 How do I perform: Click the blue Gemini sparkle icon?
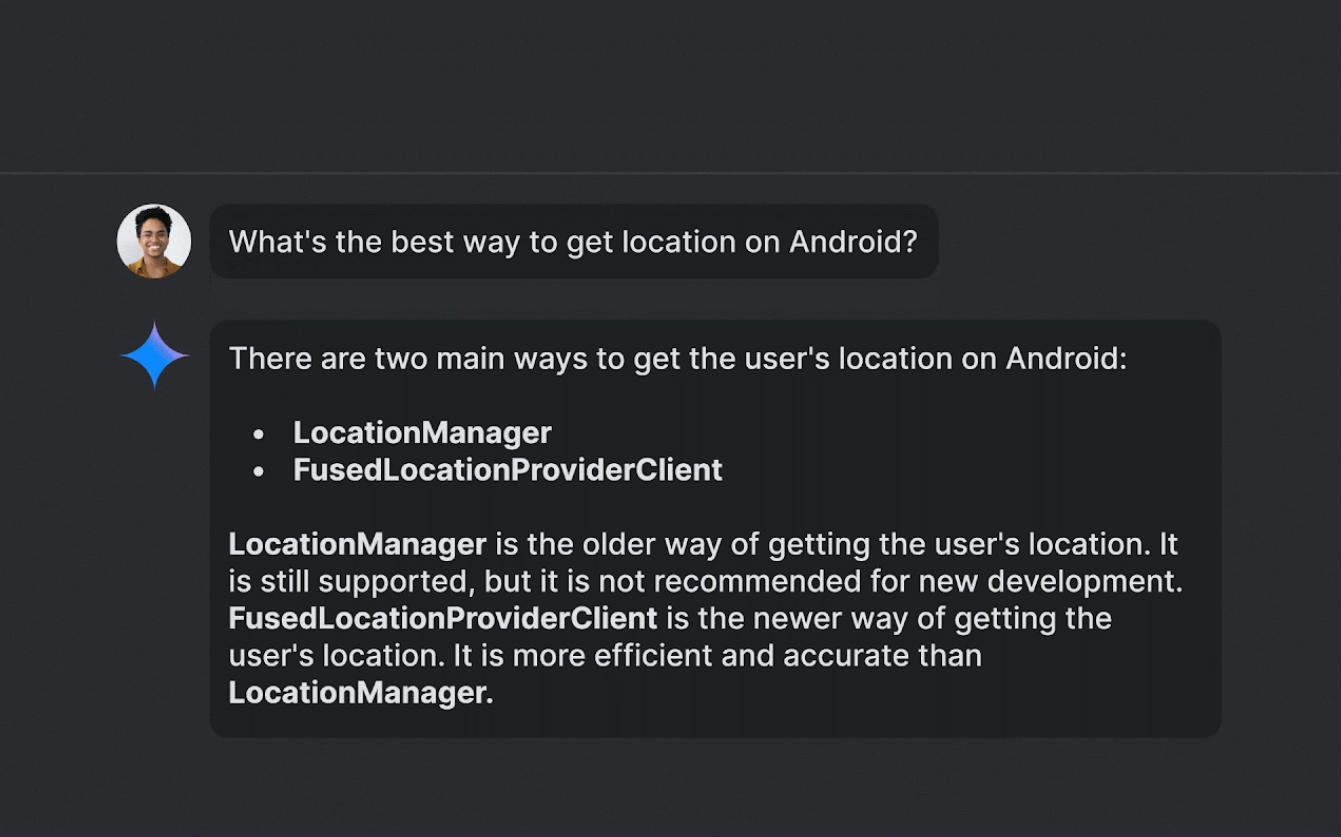pos(155,355)
